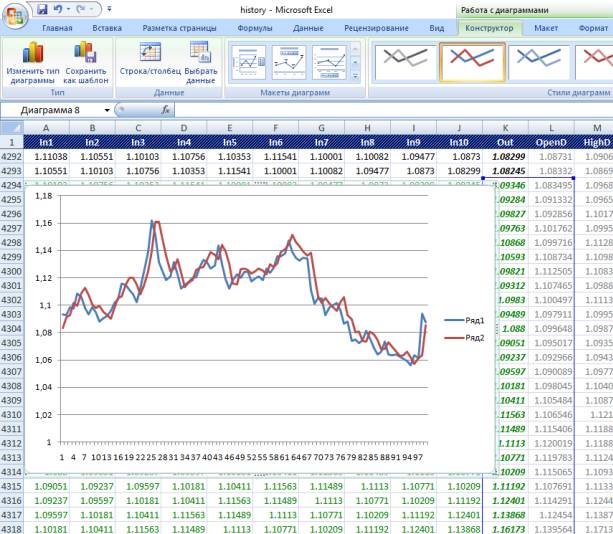Expand the chart layouts gallery
The image size is (613, 534).
(x=357, y=77)
